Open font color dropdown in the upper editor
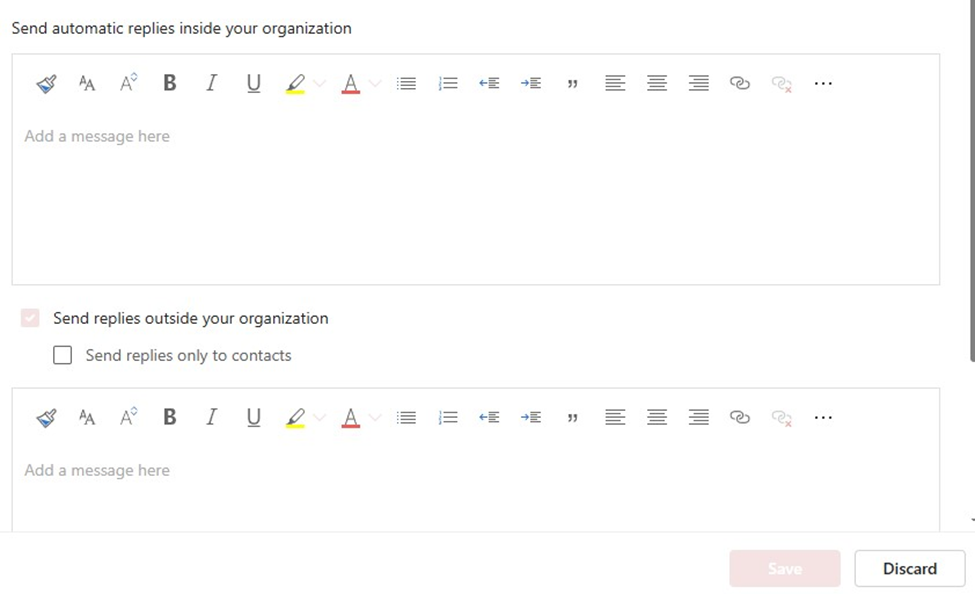Viewport: 975px width, 594px height. [375, 83]
